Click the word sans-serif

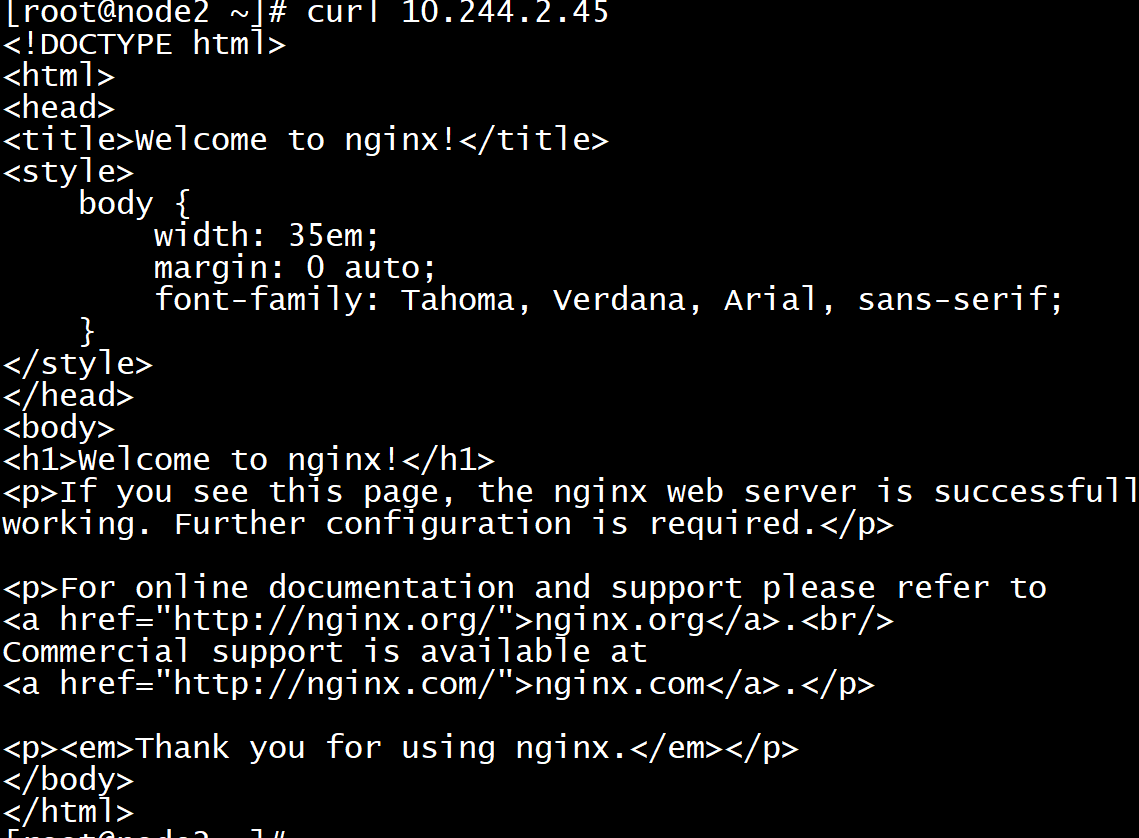coord(960,300)
